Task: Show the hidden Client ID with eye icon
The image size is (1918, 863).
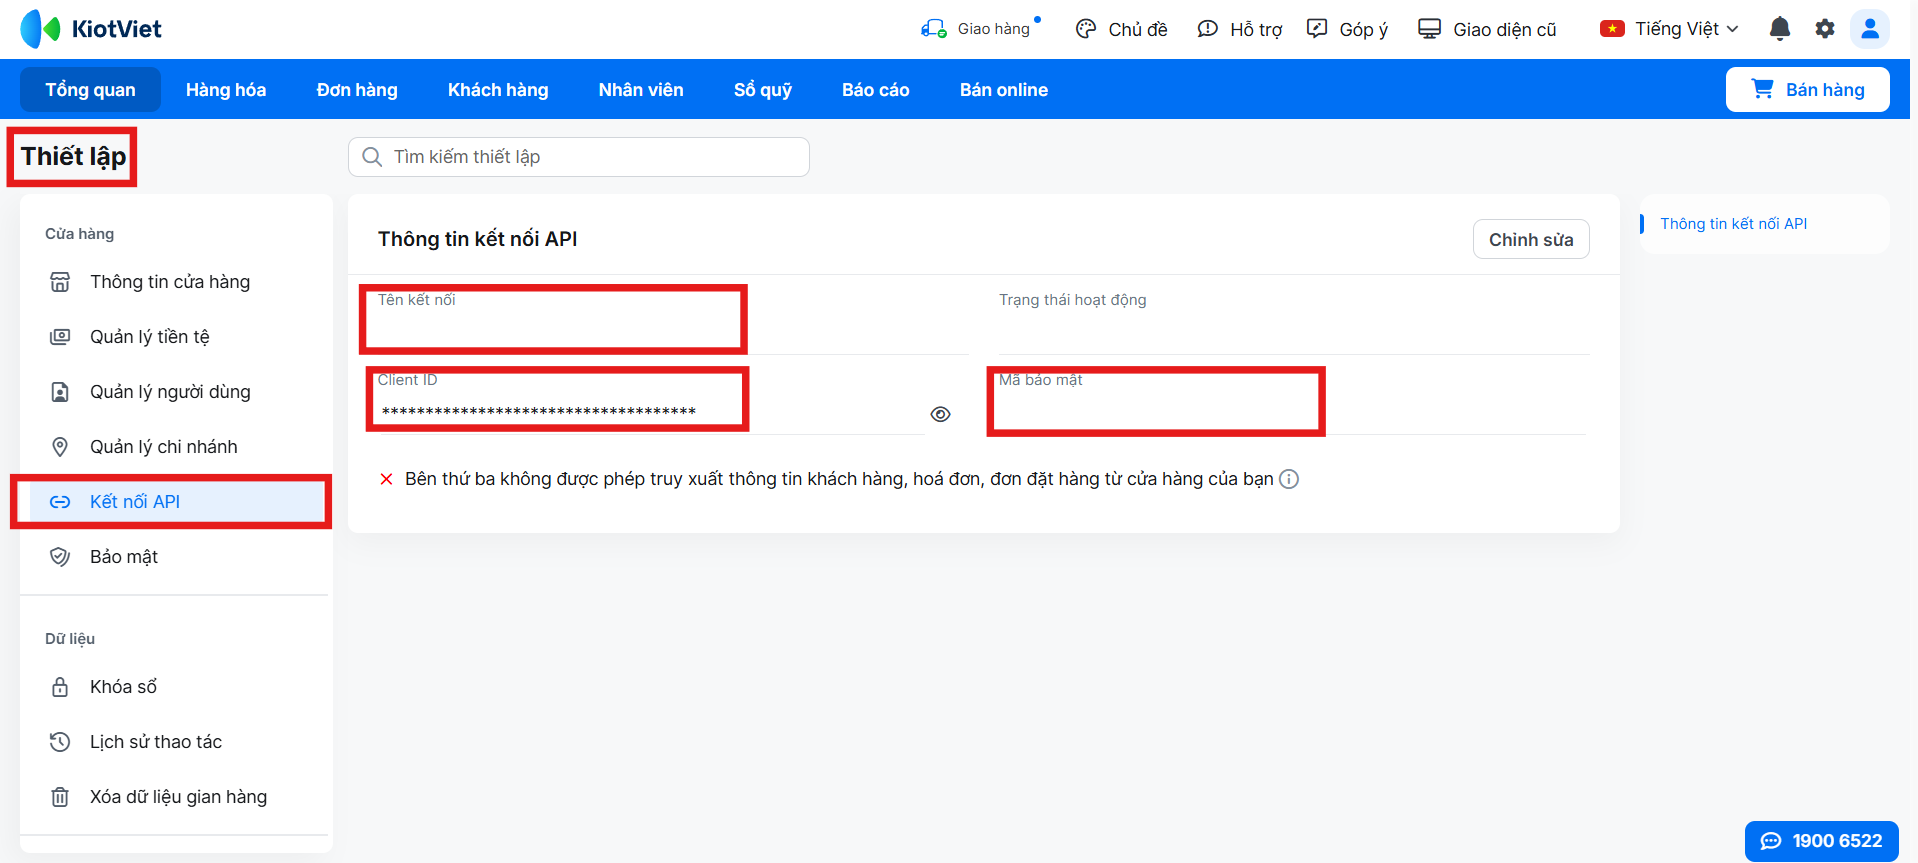Action: [940, 414]
